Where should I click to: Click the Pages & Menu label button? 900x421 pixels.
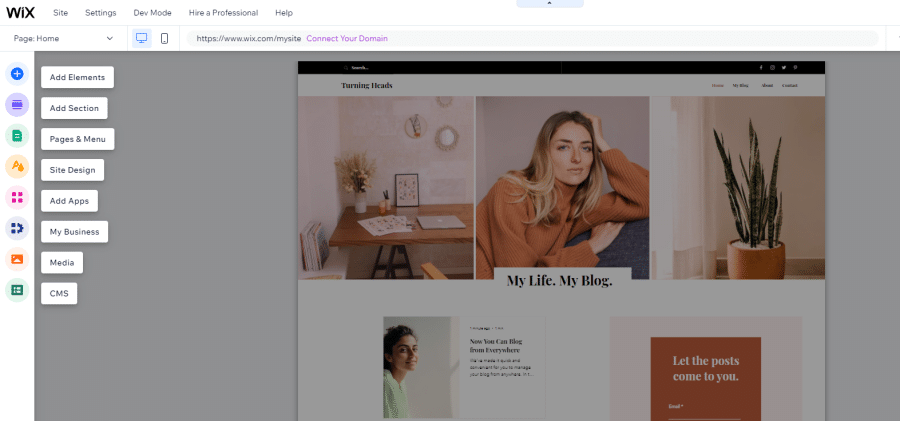(x=77, y=139)
